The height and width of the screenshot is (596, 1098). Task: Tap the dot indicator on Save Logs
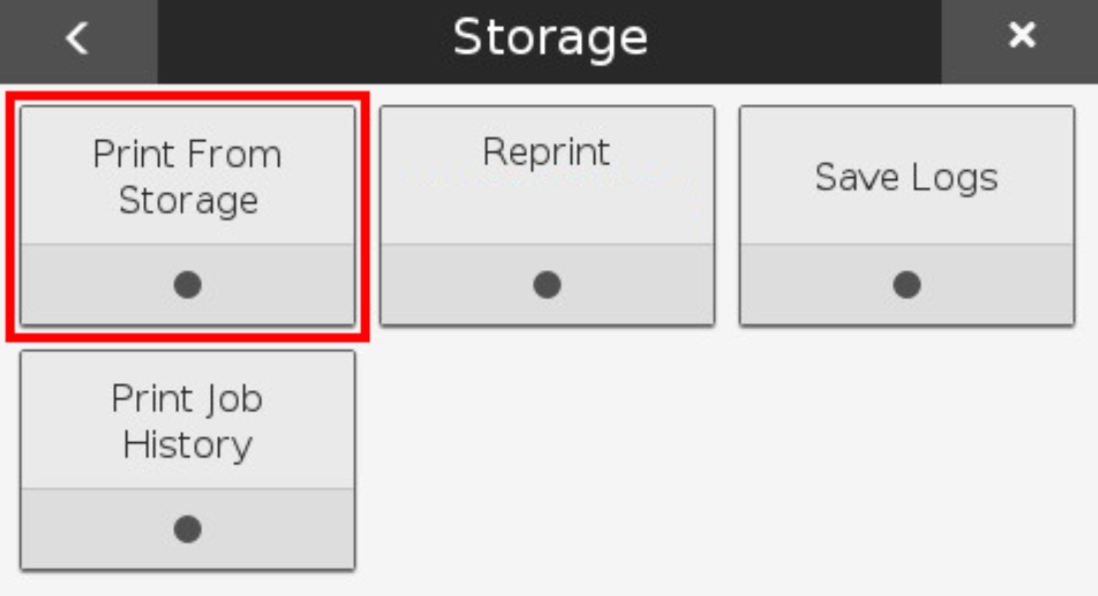[x=906, y=286]
